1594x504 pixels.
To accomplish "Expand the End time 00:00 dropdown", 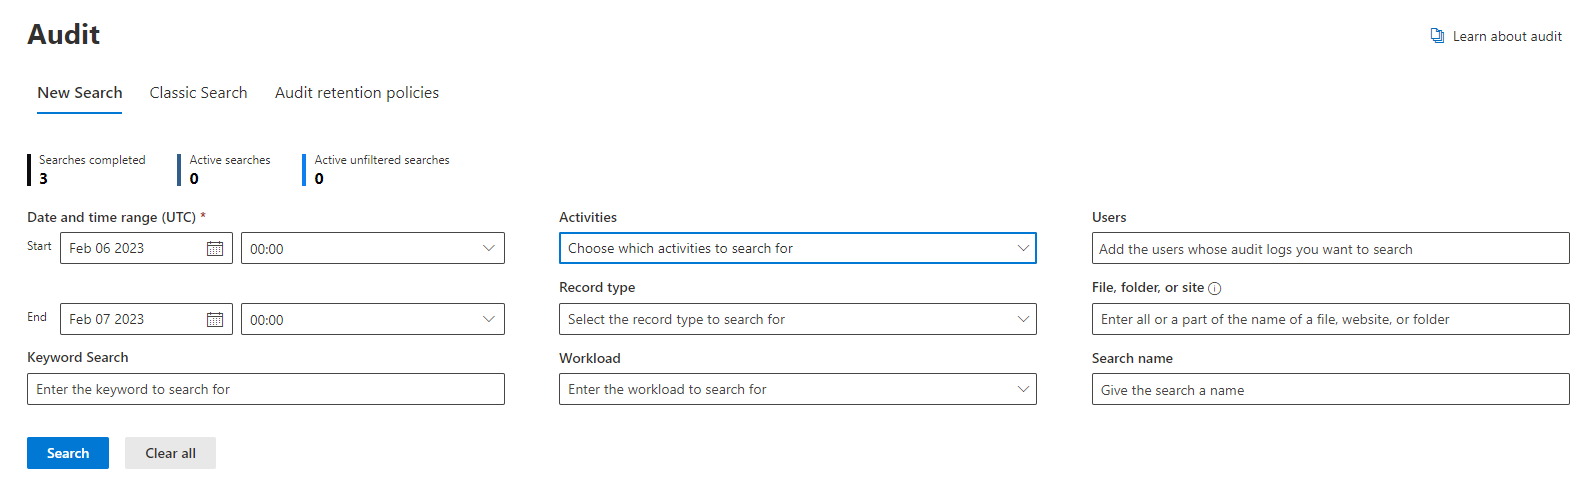I will [x=373, y=319].
